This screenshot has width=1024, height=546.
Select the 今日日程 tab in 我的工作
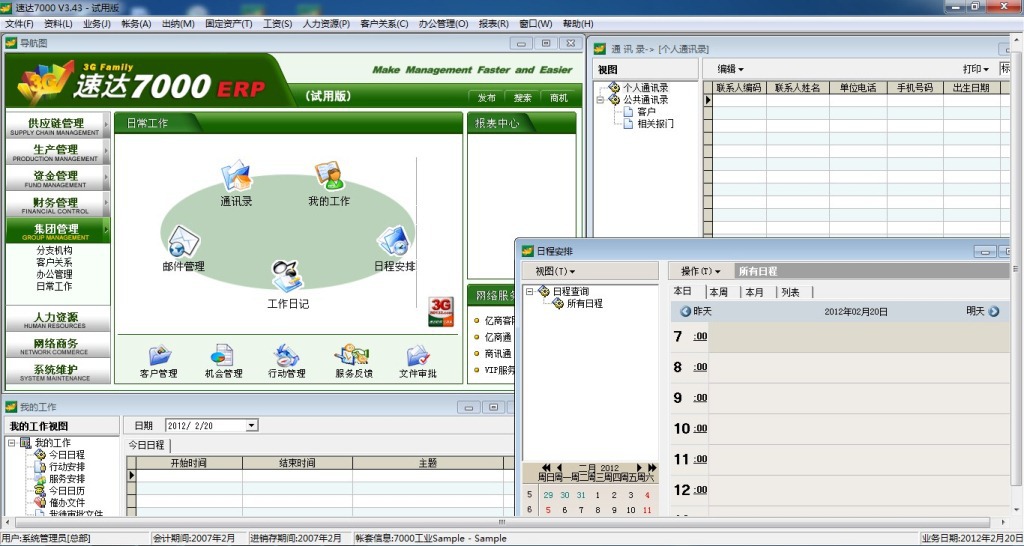click(x=146, y=445)
